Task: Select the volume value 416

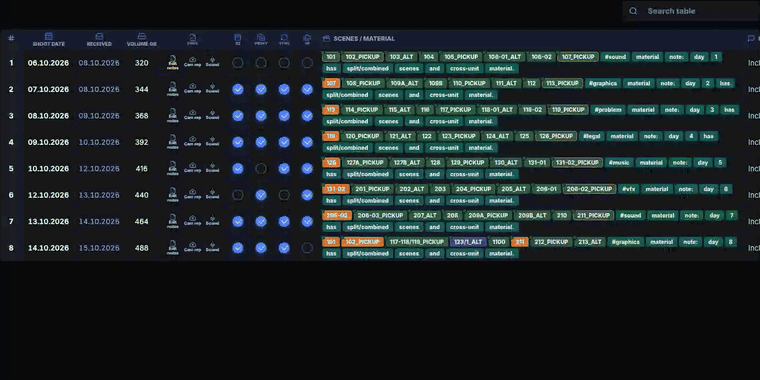Action: click(142, 169)
